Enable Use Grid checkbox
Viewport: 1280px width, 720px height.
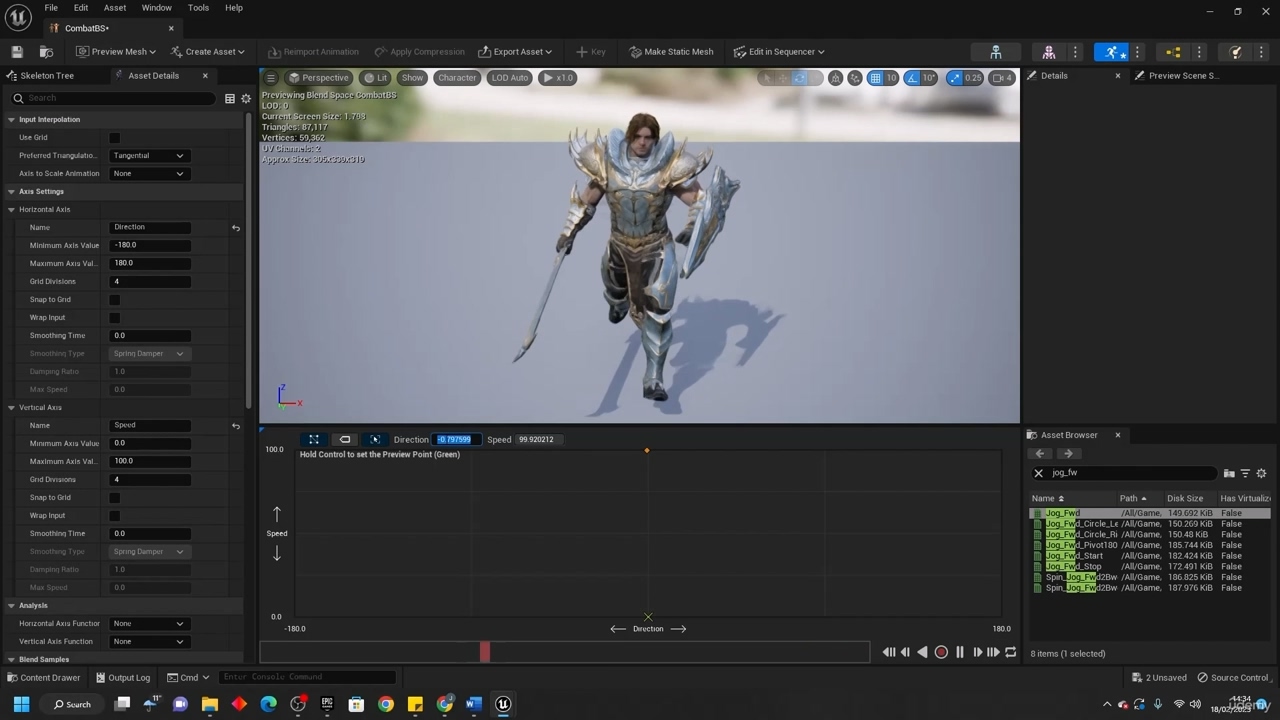114,138
